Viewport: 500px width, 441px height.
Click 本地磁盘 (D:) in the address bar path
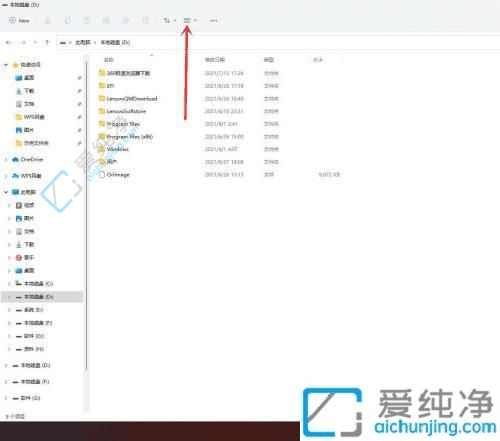point(115,42)
